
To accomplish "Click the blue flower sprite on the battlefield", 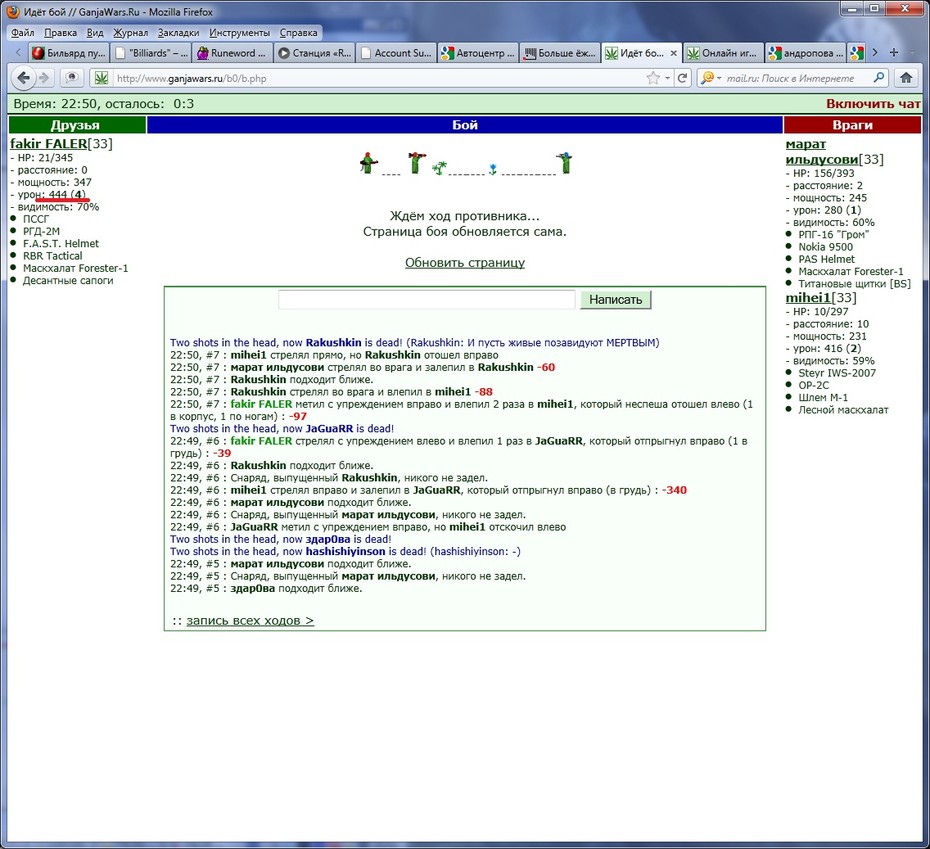I will click(x=492, y=170).
